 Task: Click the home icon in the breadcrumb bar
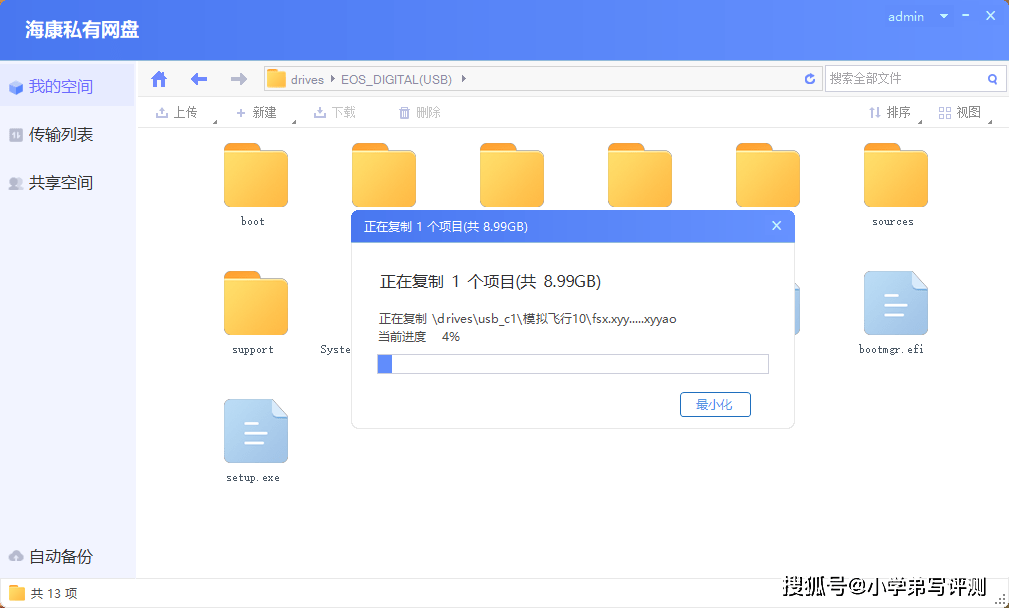pyautogui.click(x=158, y=78)
